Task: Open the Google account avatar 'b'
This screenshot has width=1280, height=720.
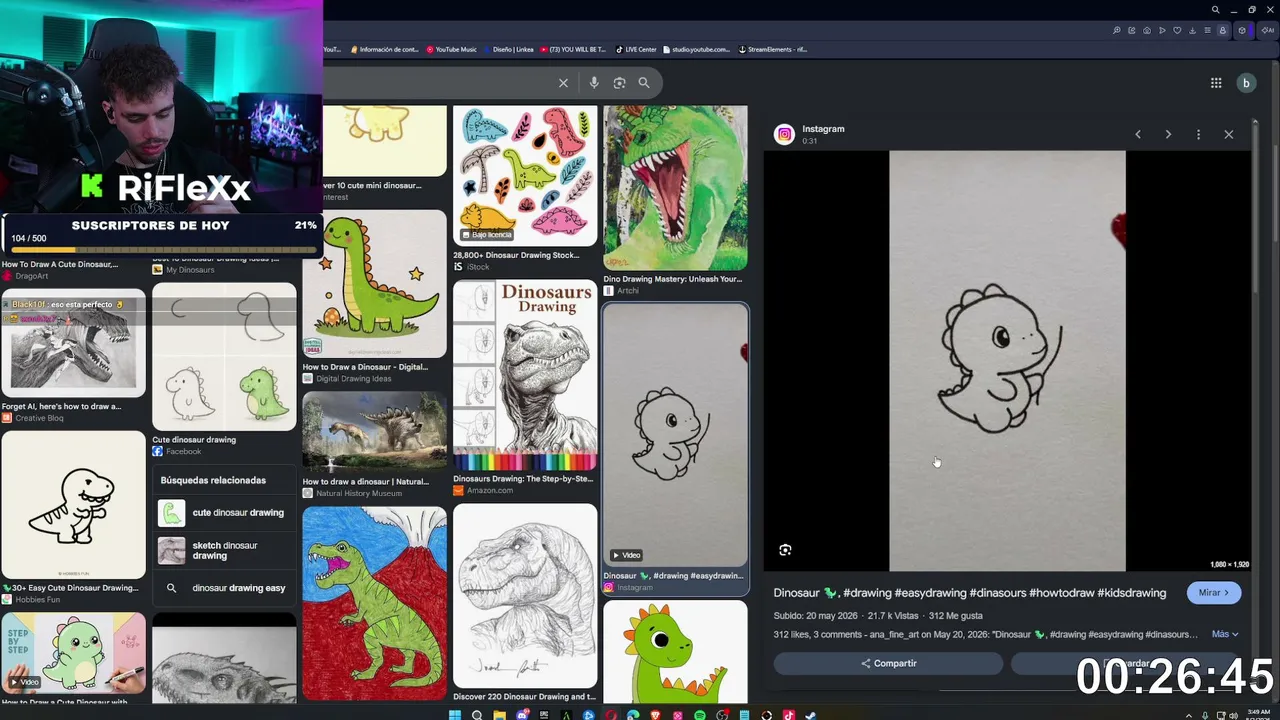Action: point(1246,83)
